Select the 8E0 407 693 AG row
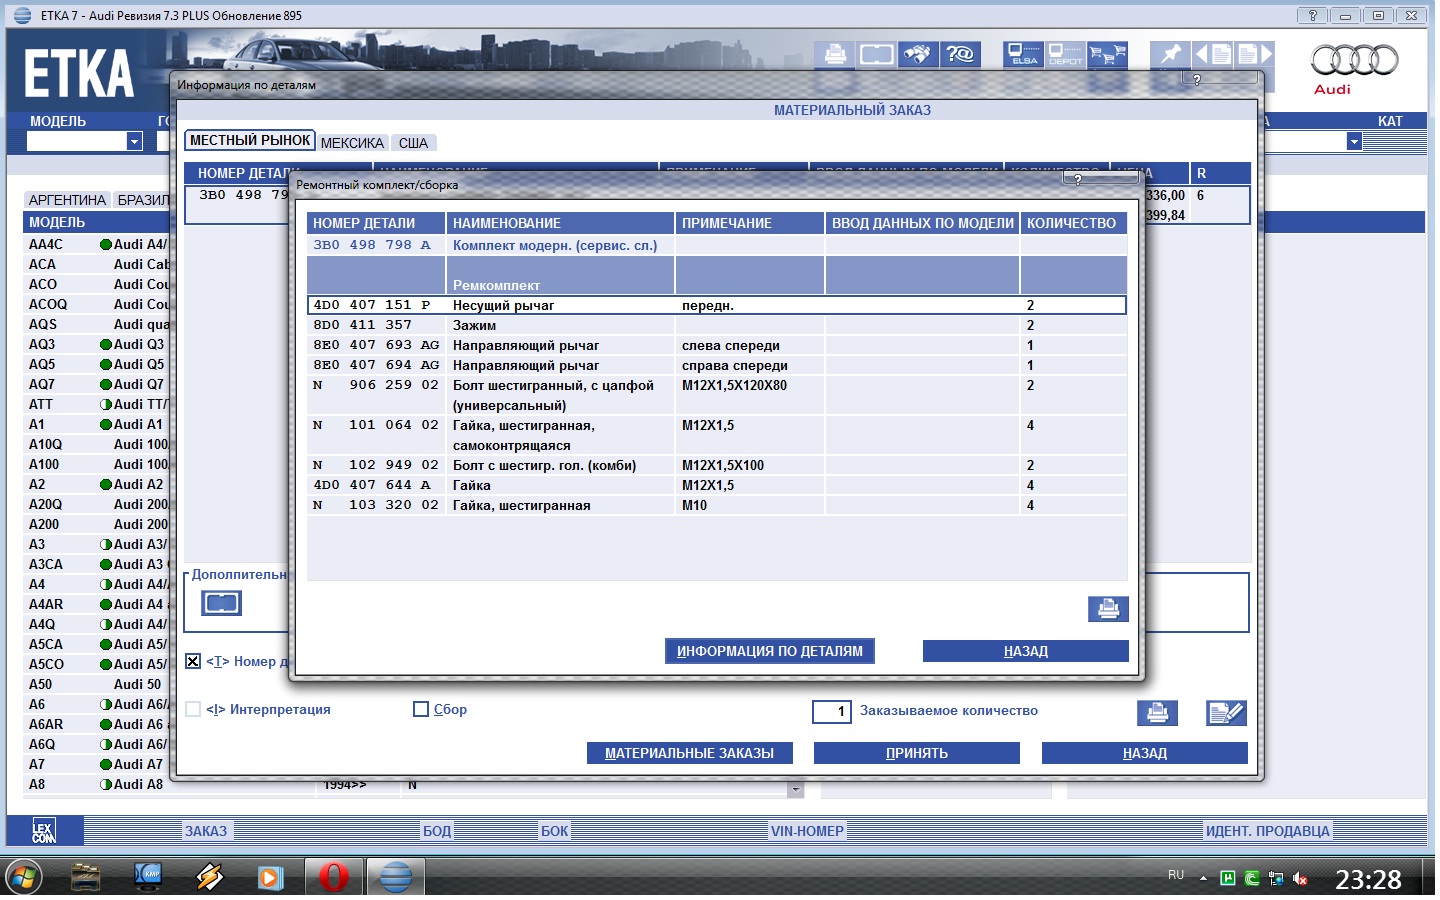This screenshot has width=1440, height=900. point(717,345)
